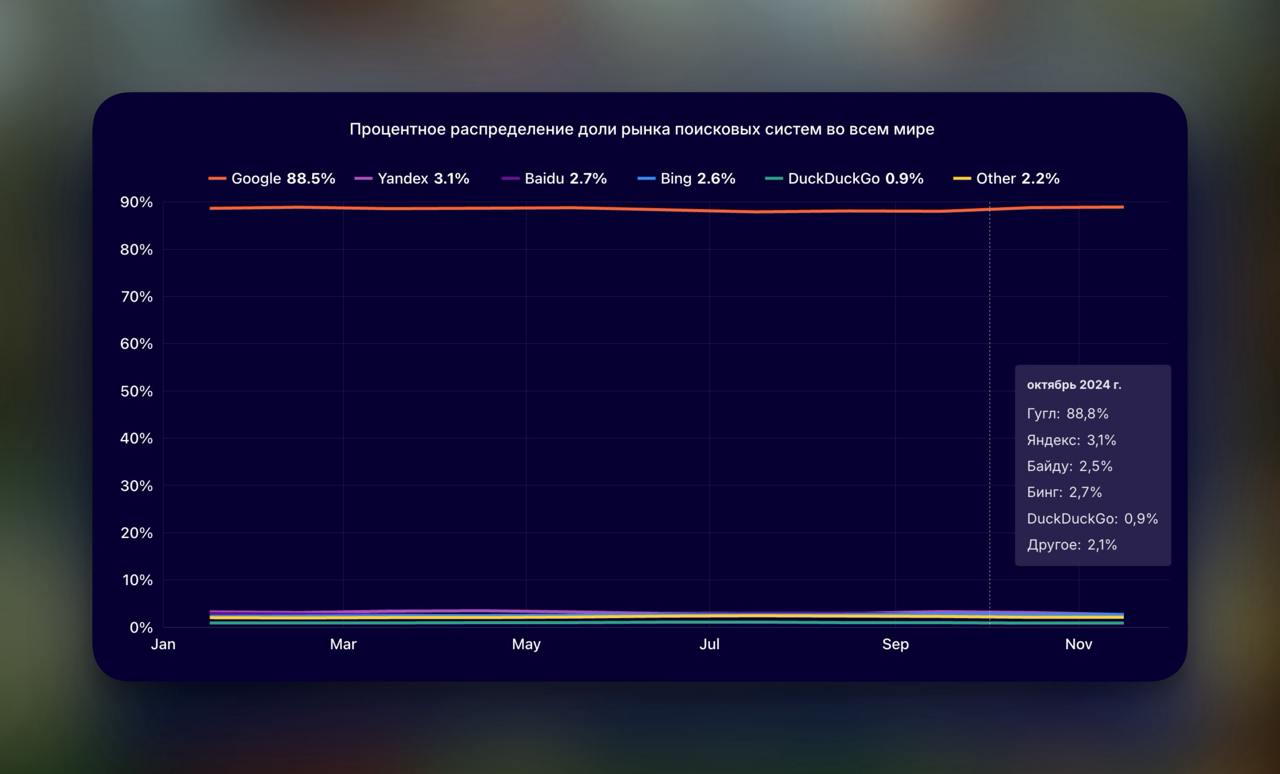Click tooltip row 'Гугл: 88,8%'

(1068, 414)
